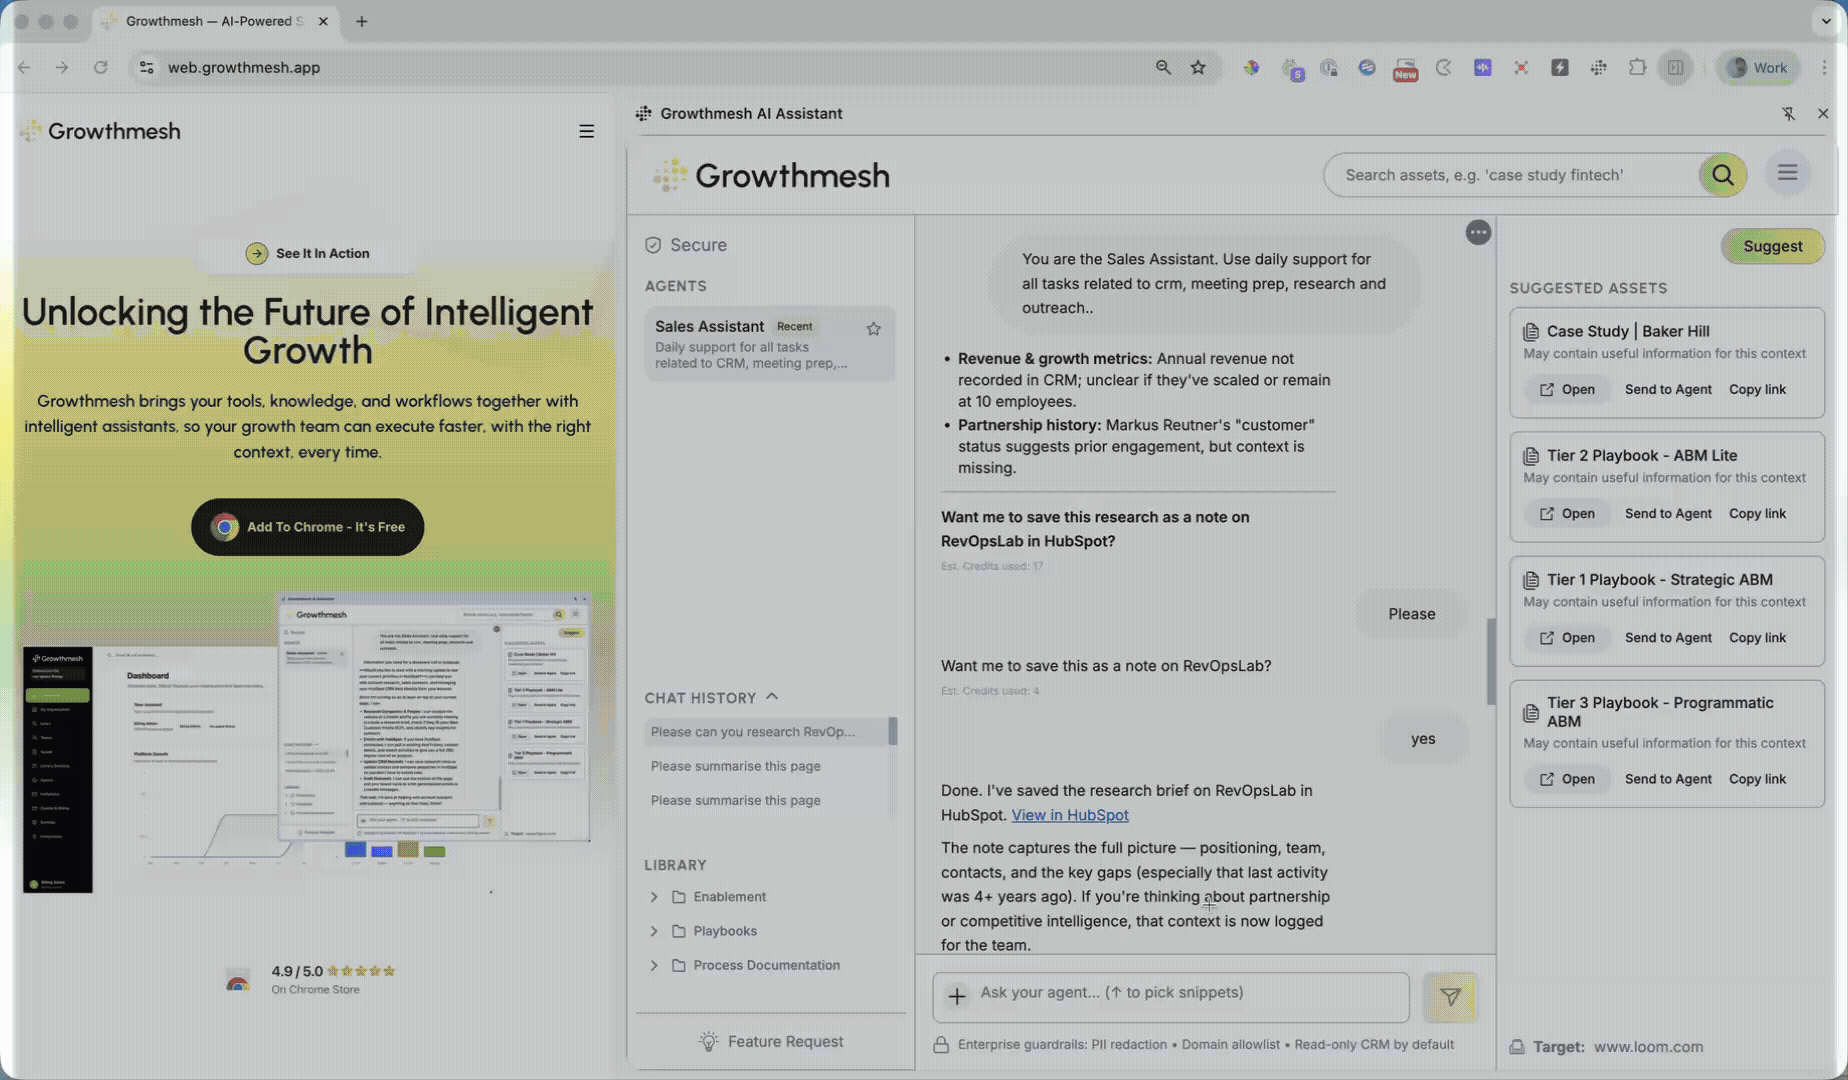Image resolution: width=1848 pixels, height=1080 pixels.
Task: Unpin the Growthmesh AI Assistant side panel
Action: [x=1788, y=114]
